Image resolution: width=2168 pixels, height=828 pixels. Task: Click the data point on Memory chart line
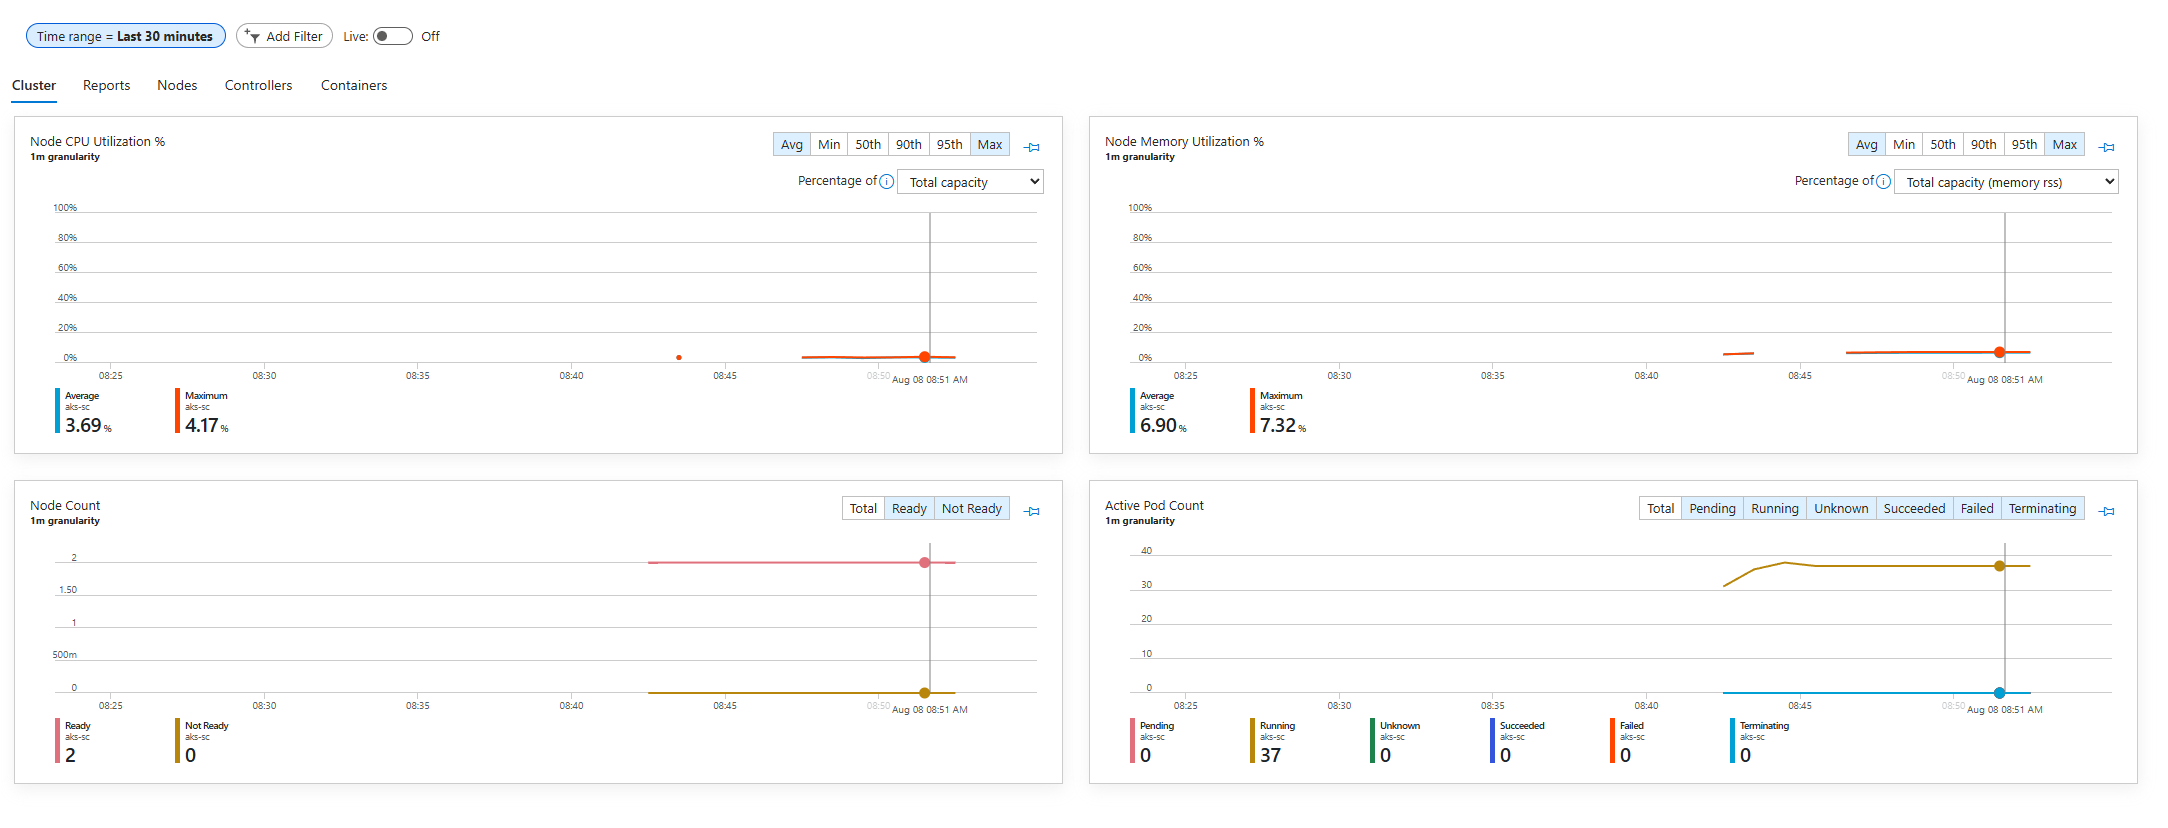(x=1999, y=352)
